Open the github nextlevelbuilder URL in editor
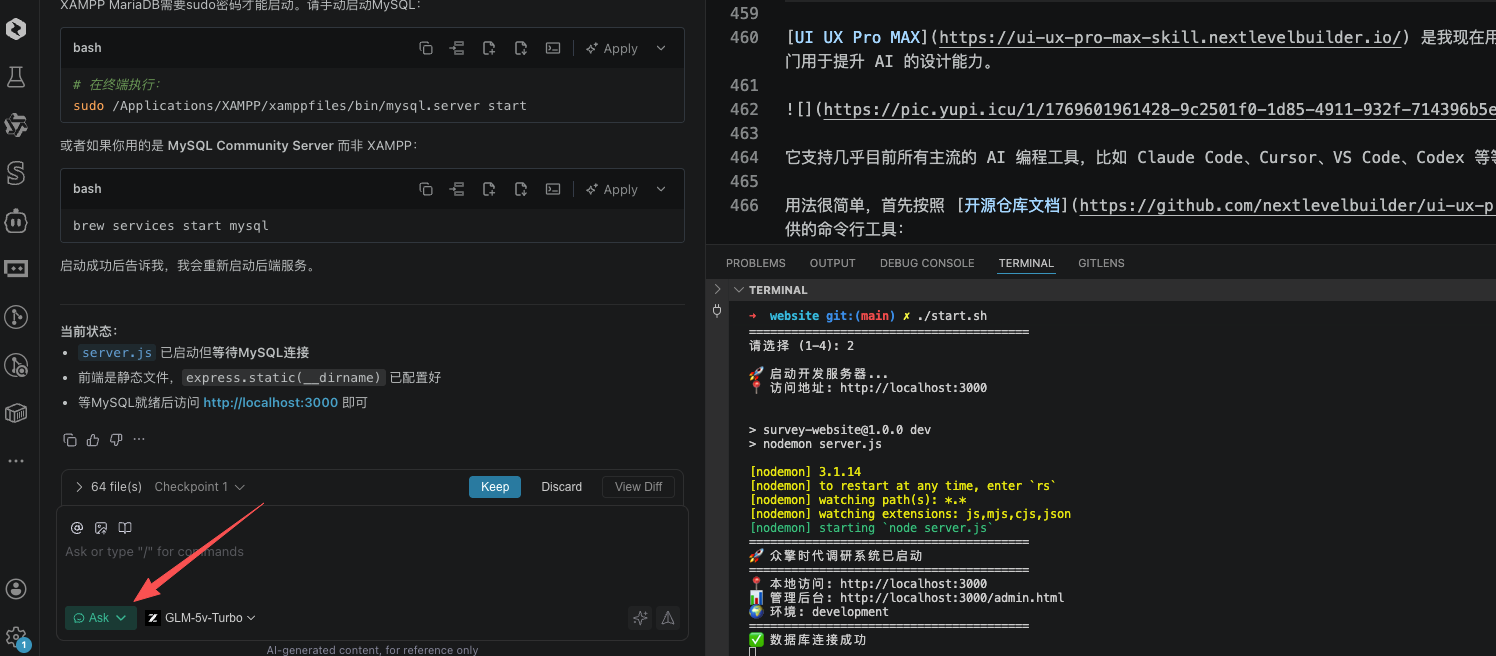 1288,206
